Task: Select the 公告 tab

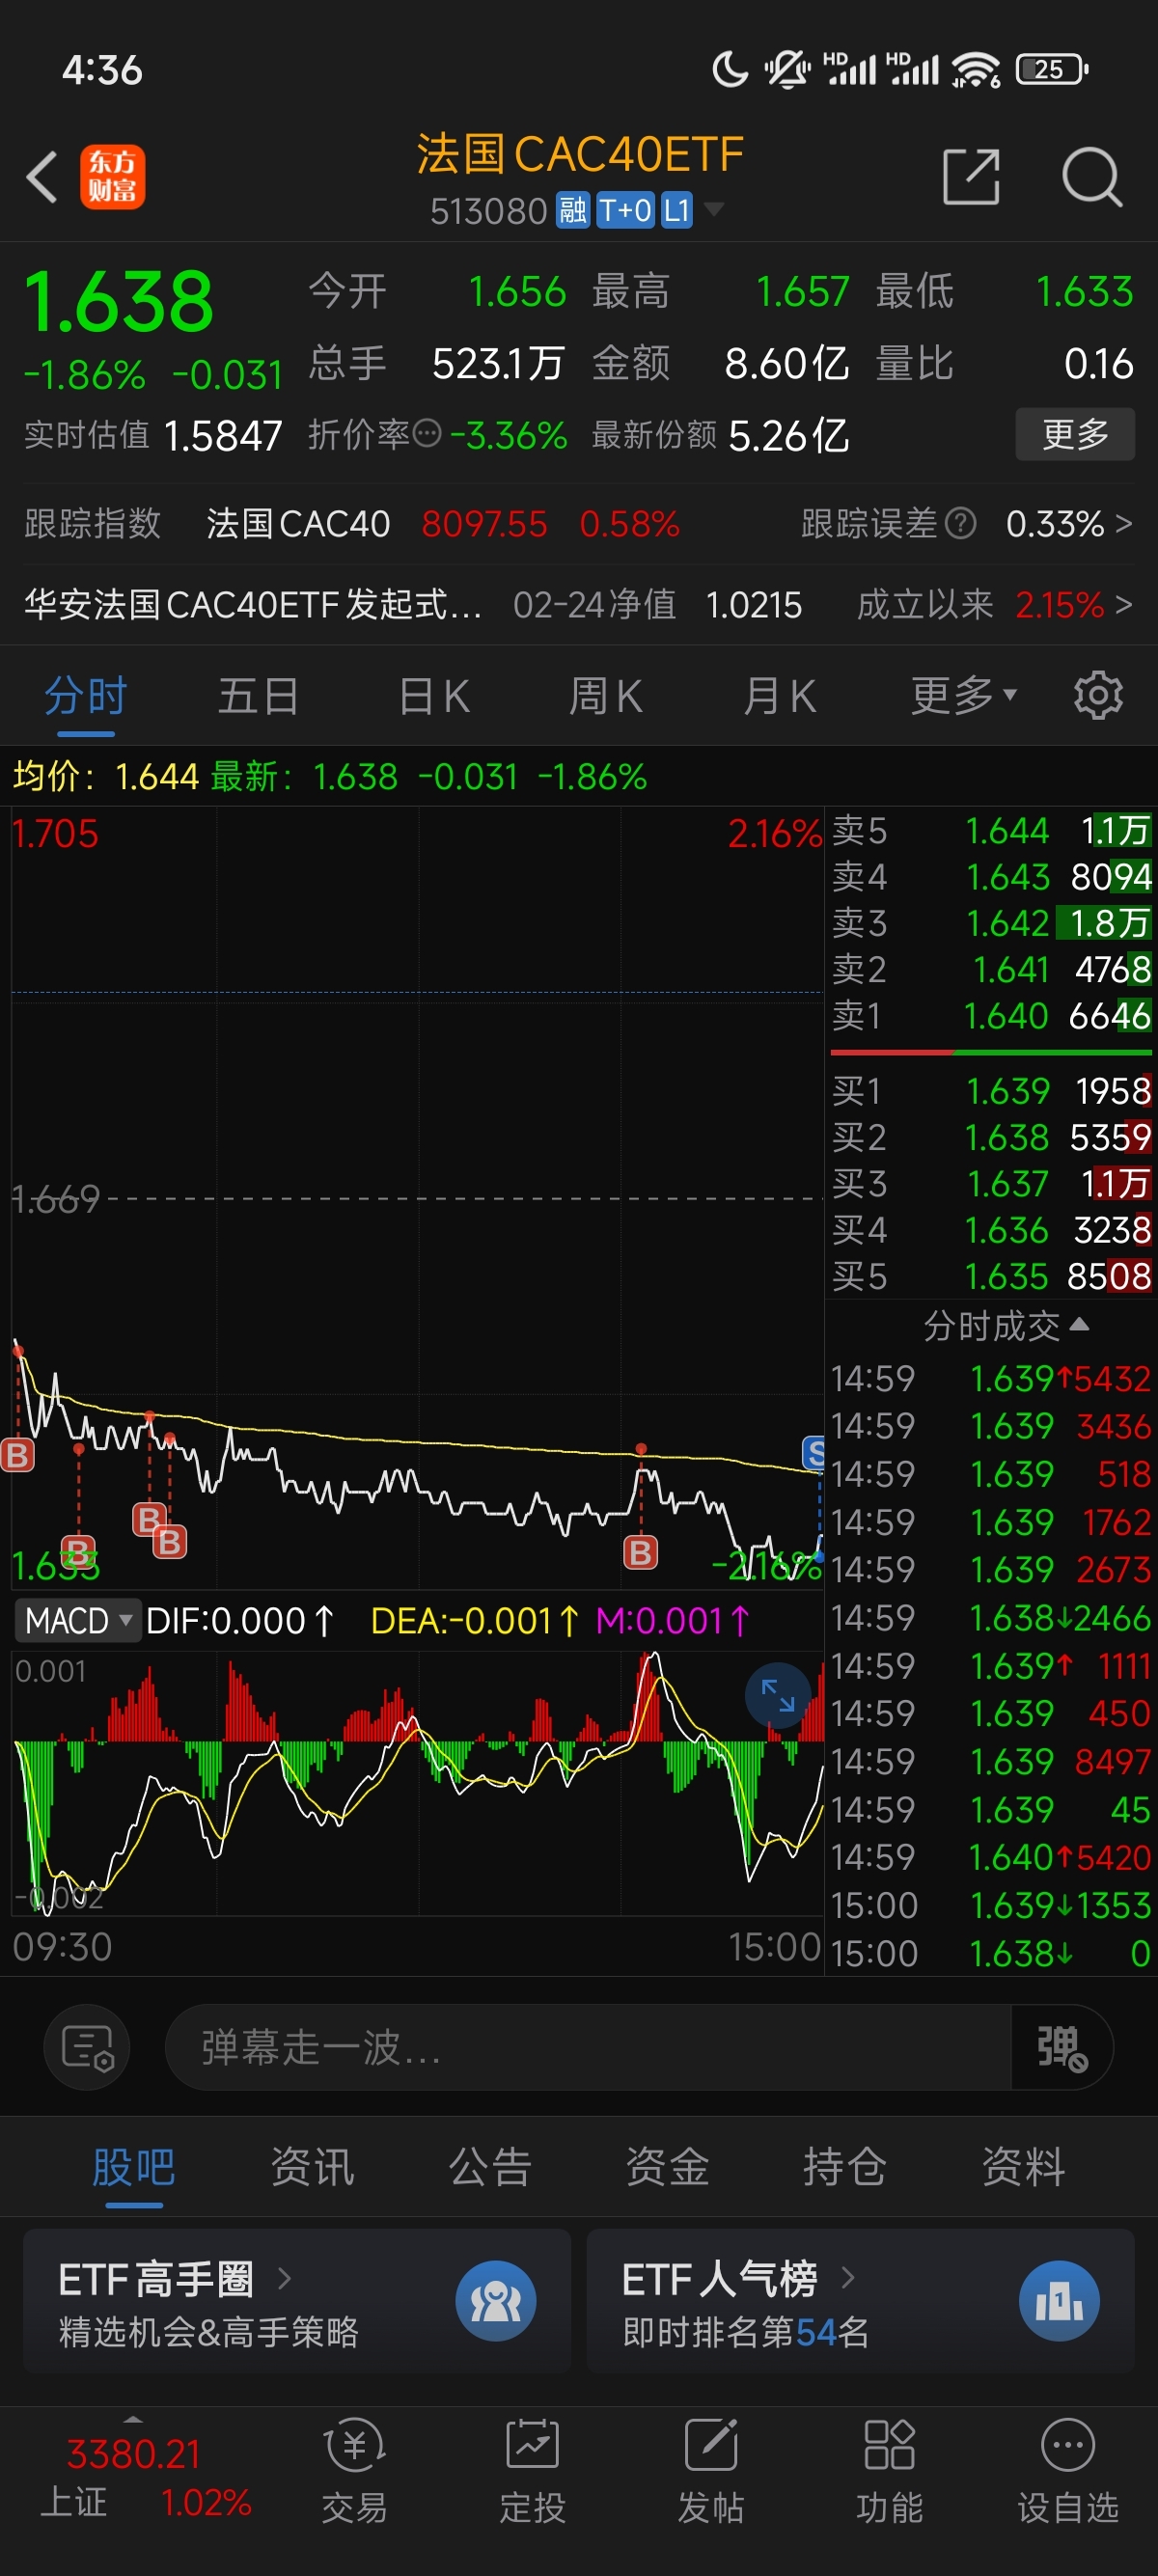Action: pos(490,2167)
